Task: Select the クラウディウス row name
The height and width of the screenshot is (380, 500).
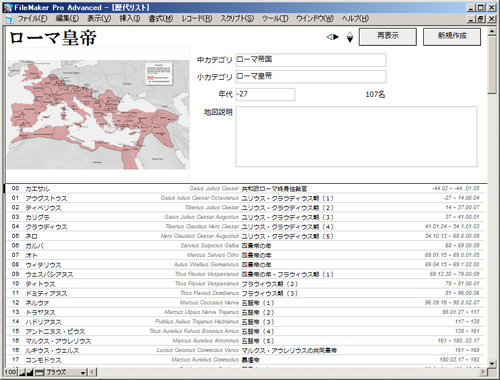Action: click(46, 227)
